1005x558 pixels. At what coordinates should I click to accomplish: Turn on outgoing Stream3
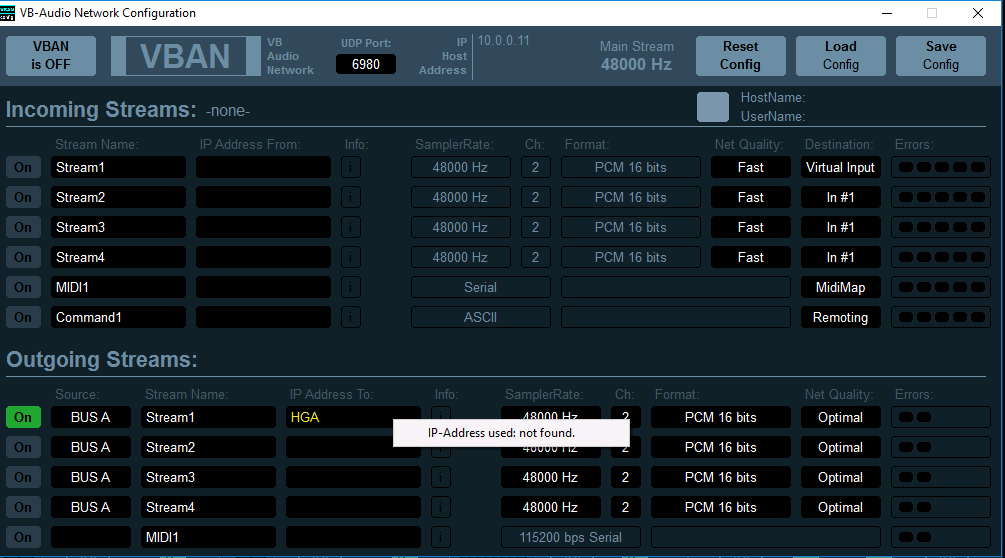point(23,477)
